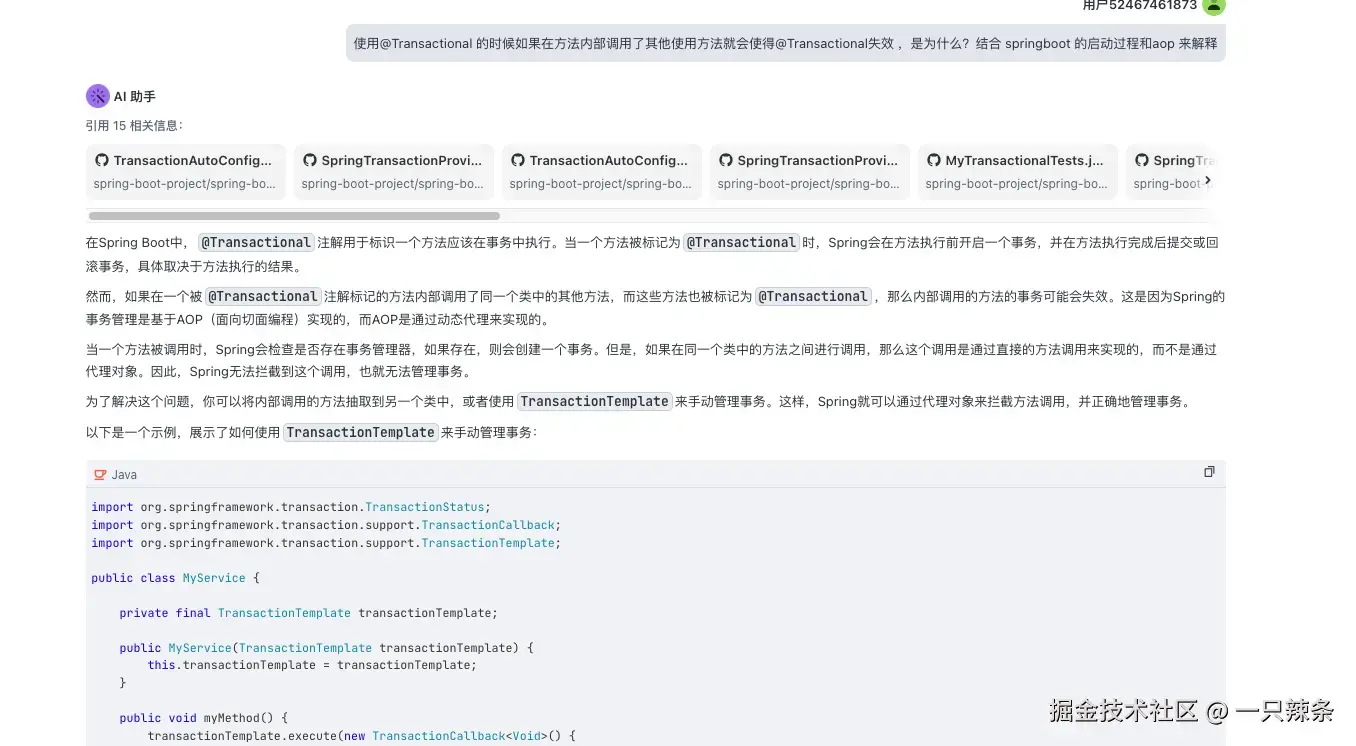Open the first TransactionAutoConfig citation card
Viewport: 1356px width, 746px height.
click(x=185, y=170)
